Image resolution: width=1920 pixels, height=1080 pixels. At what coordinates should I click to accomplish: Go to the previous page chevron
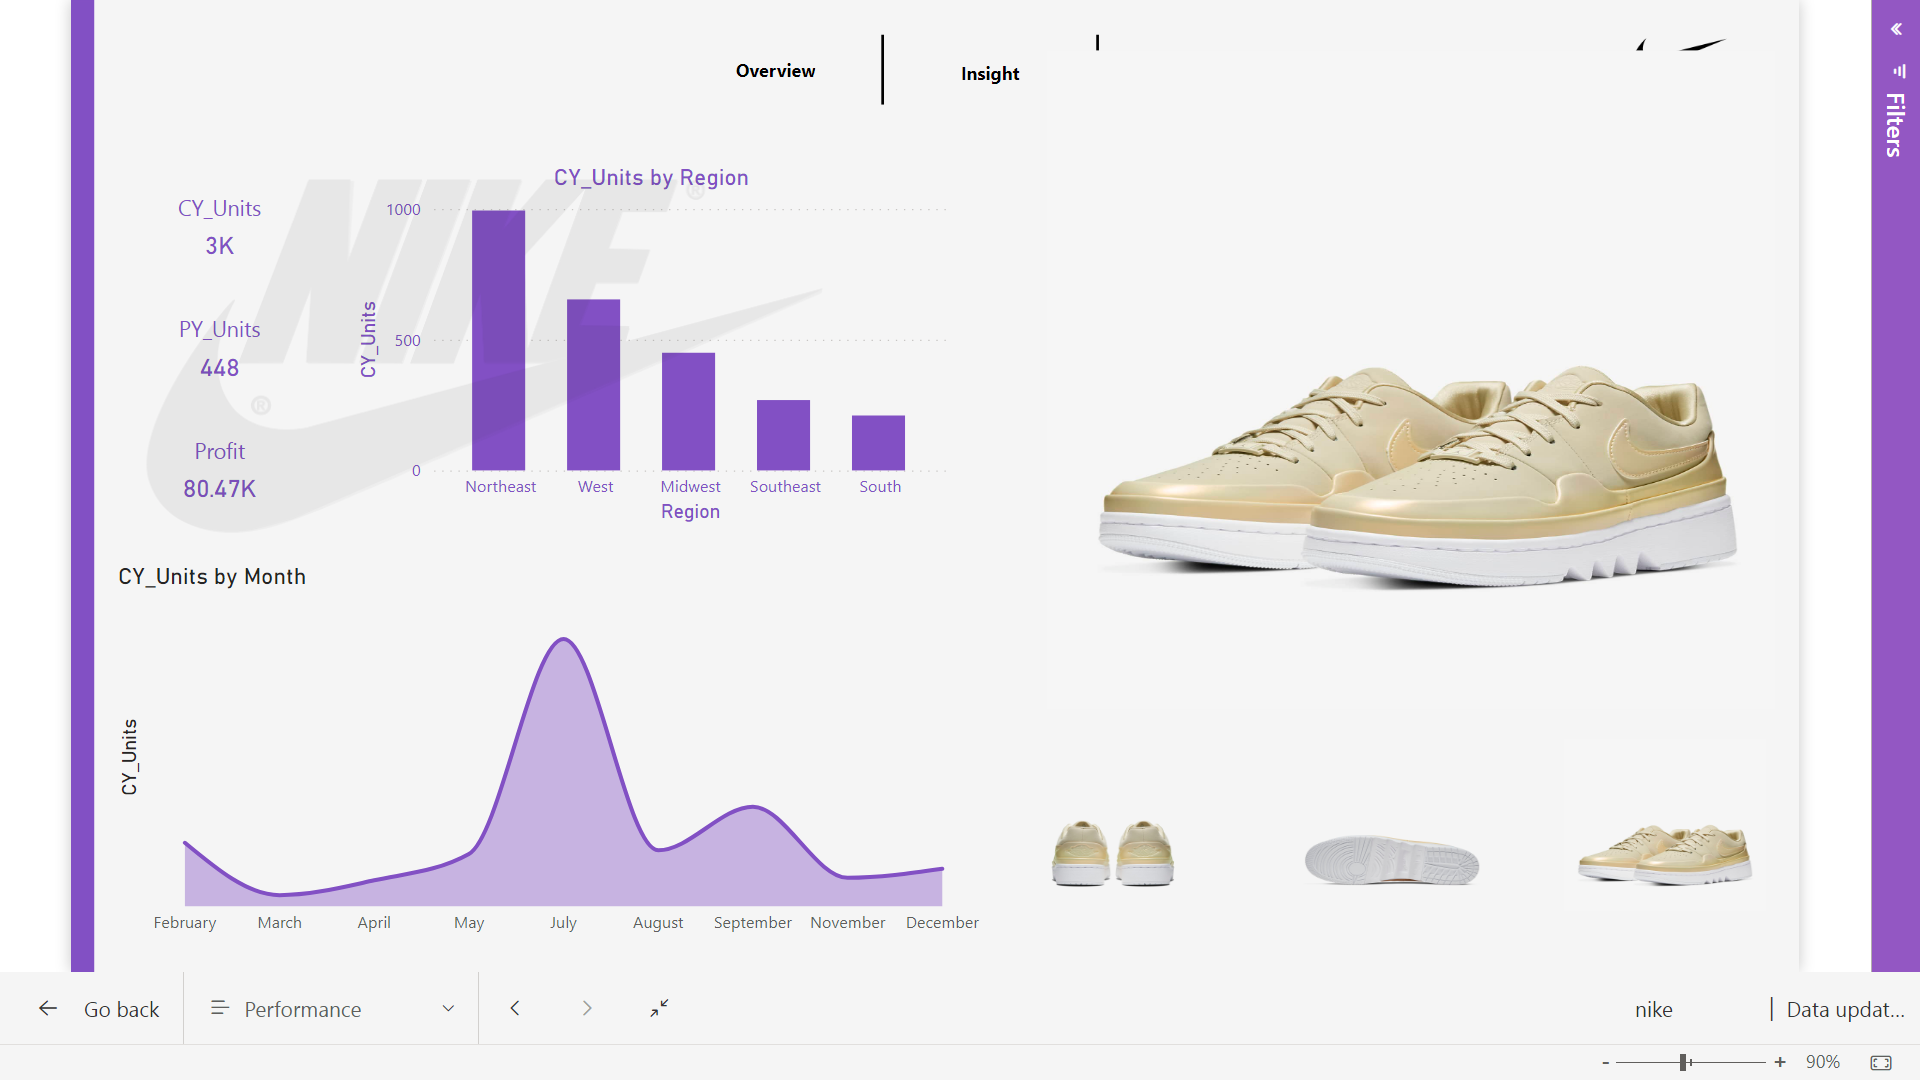[515, 1008]
